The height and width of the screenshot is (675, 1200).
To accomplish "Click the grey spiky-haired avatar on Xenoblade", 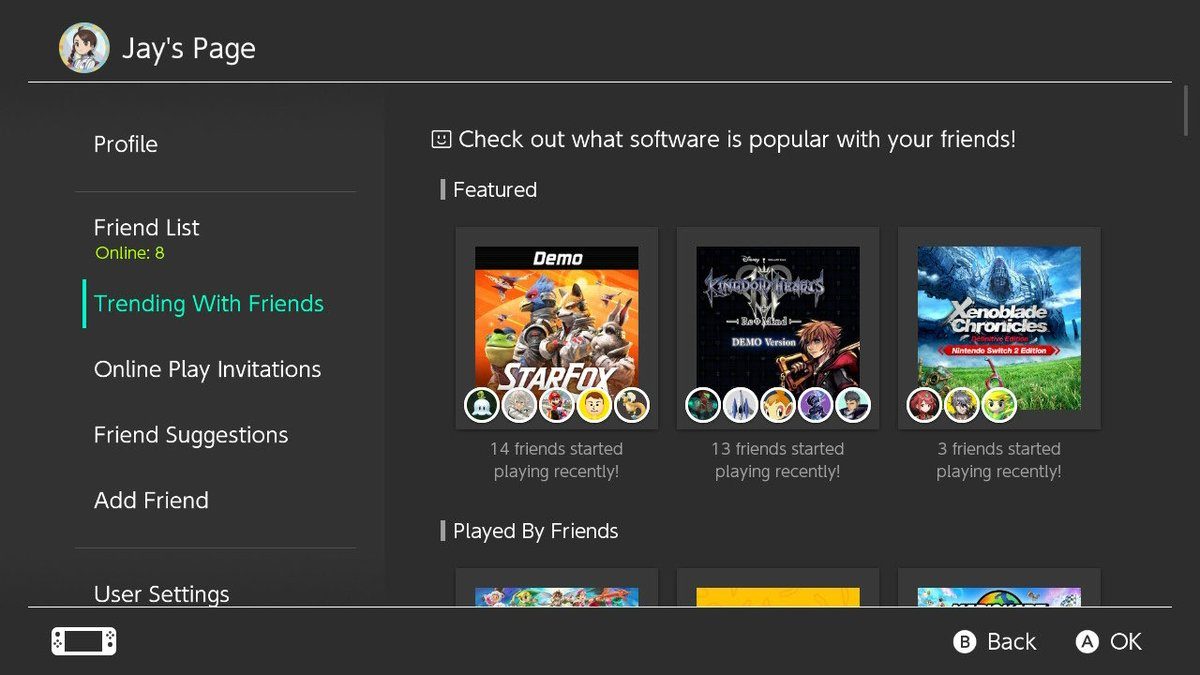I will (x=962, y=405).
